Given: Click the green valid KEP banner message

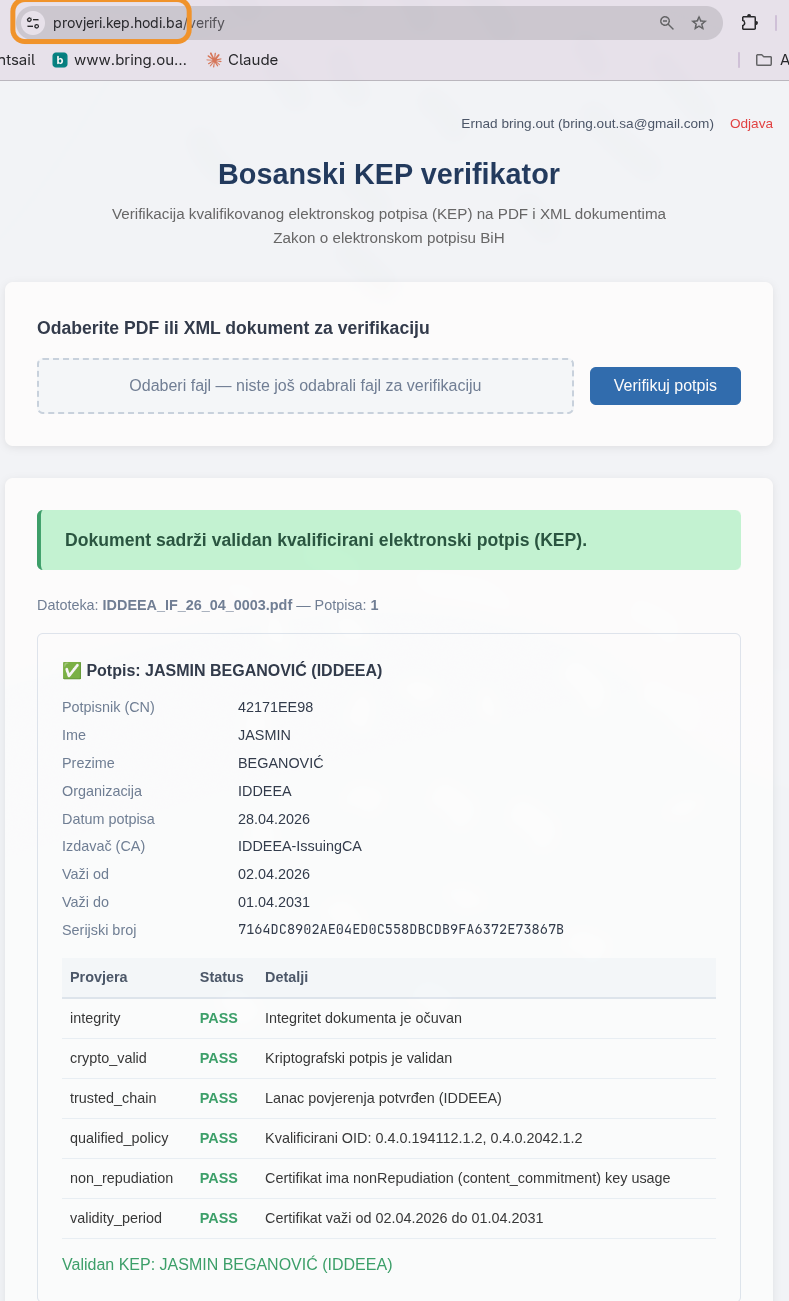Looking at the screenshot, I should click(389, 540).
